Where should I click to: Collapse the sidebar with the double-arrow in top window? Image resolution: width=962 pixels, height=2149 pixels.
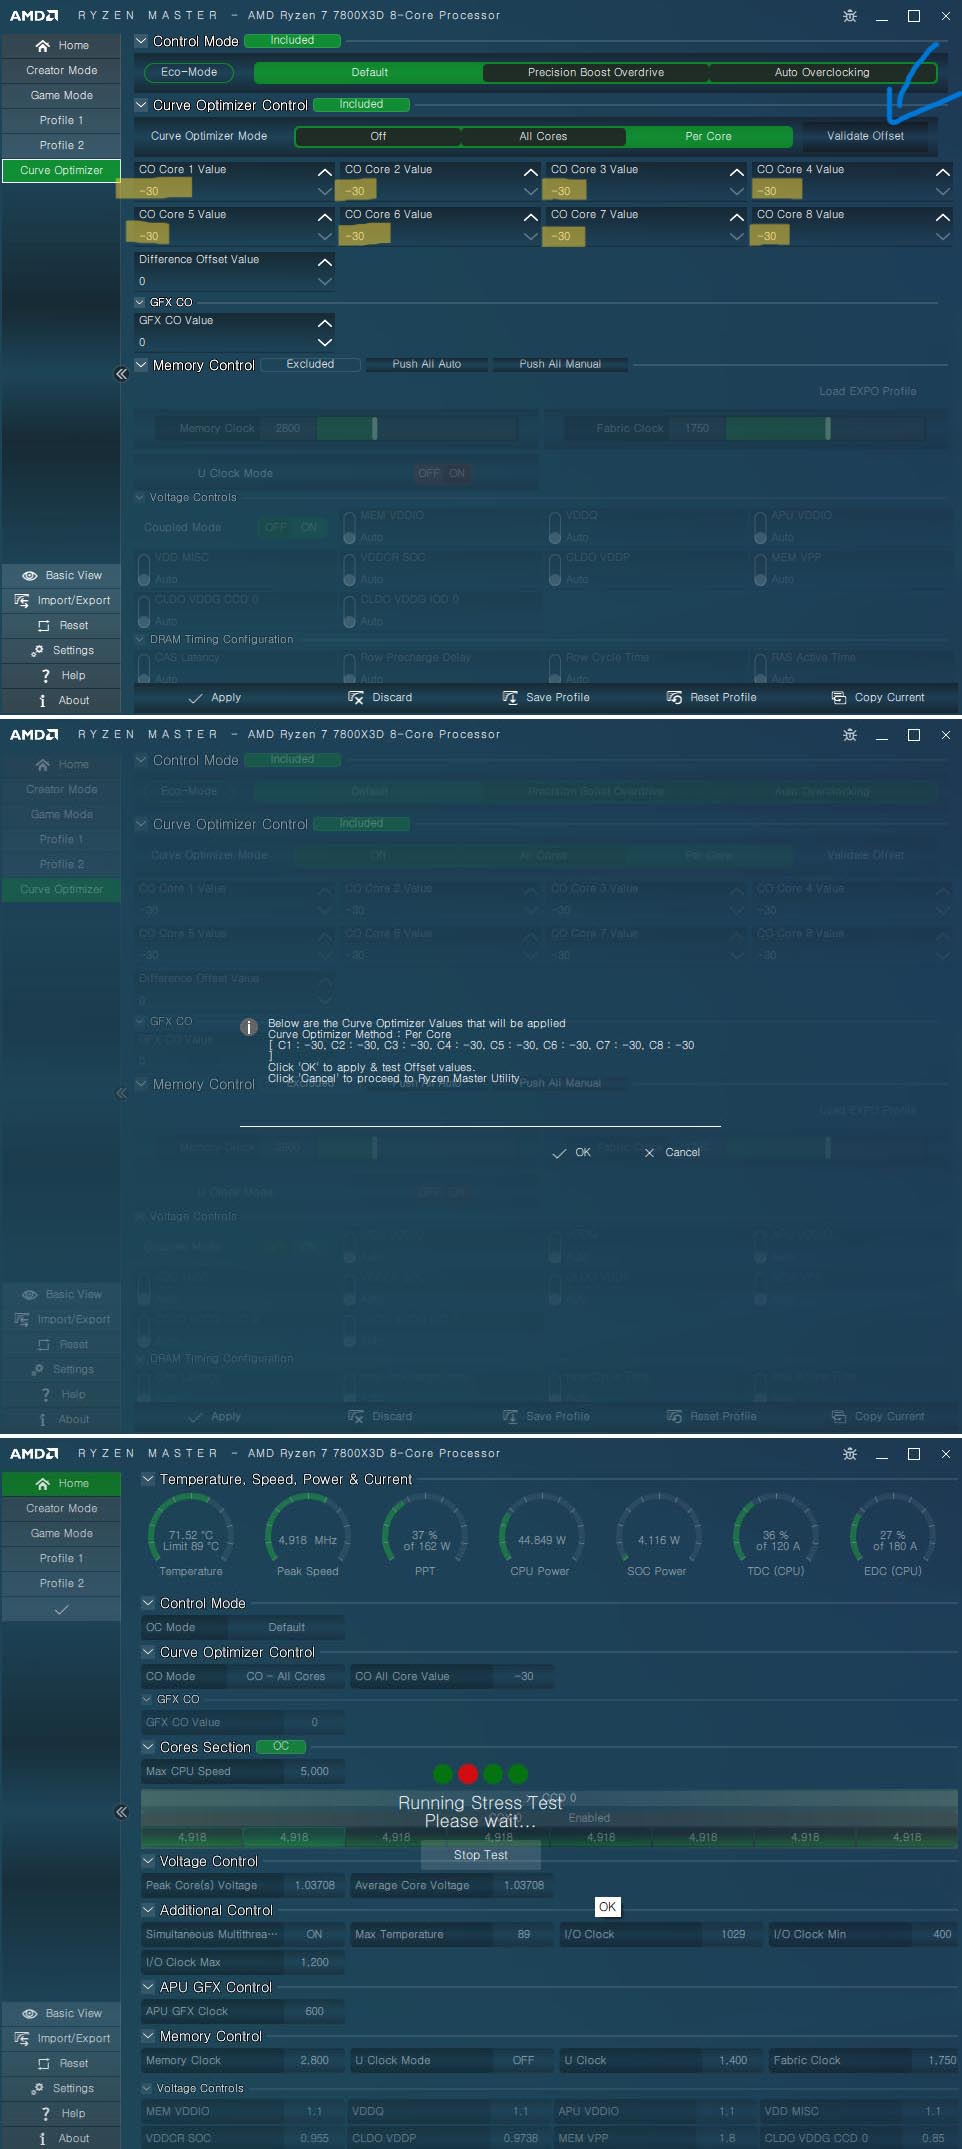(x=121, y=374)
